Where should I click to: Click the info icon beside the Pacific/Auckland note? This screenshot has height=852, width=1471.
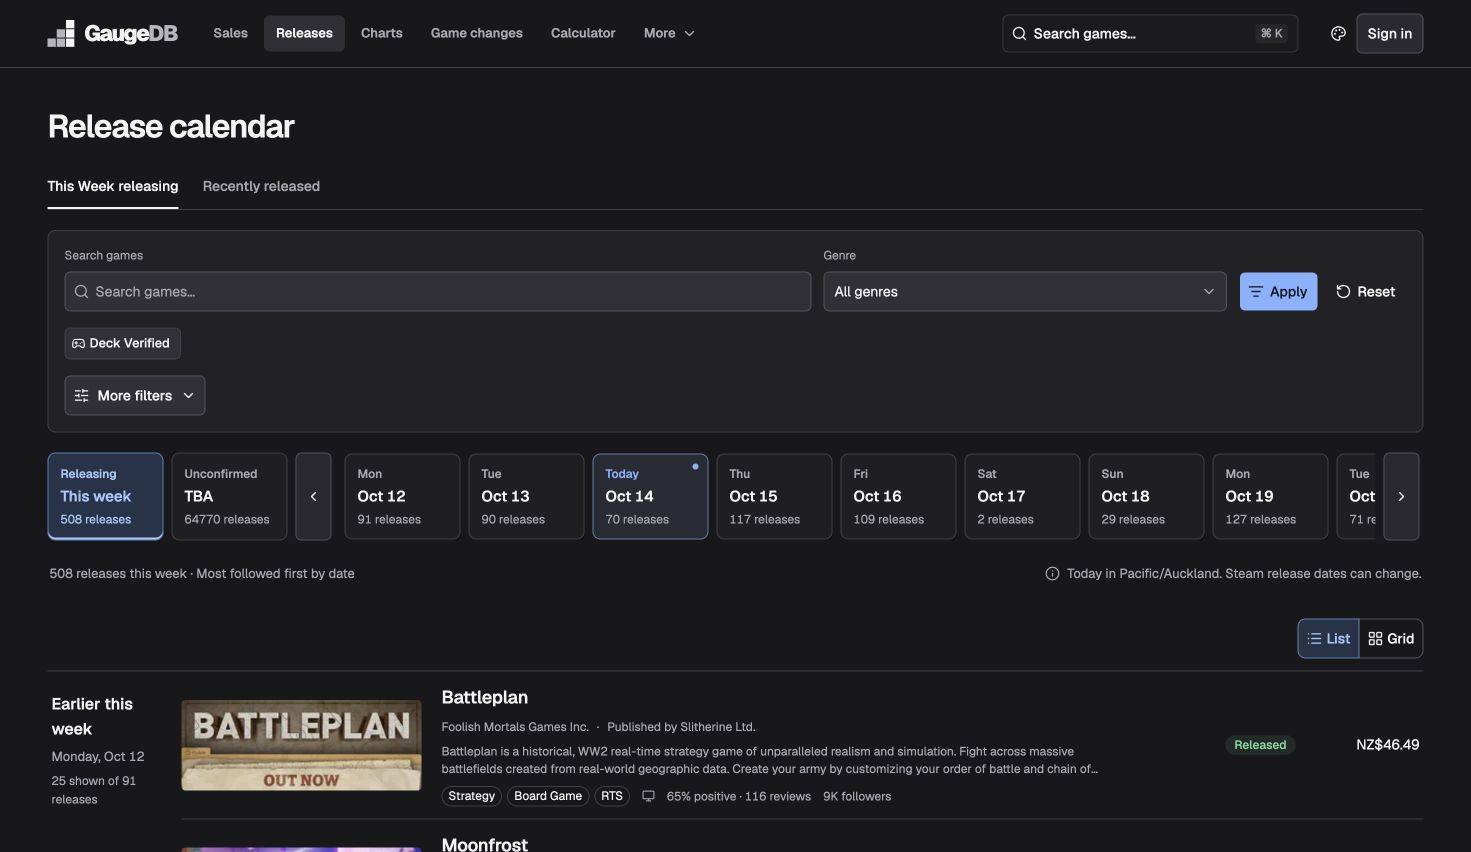(x=1052, y=574)
